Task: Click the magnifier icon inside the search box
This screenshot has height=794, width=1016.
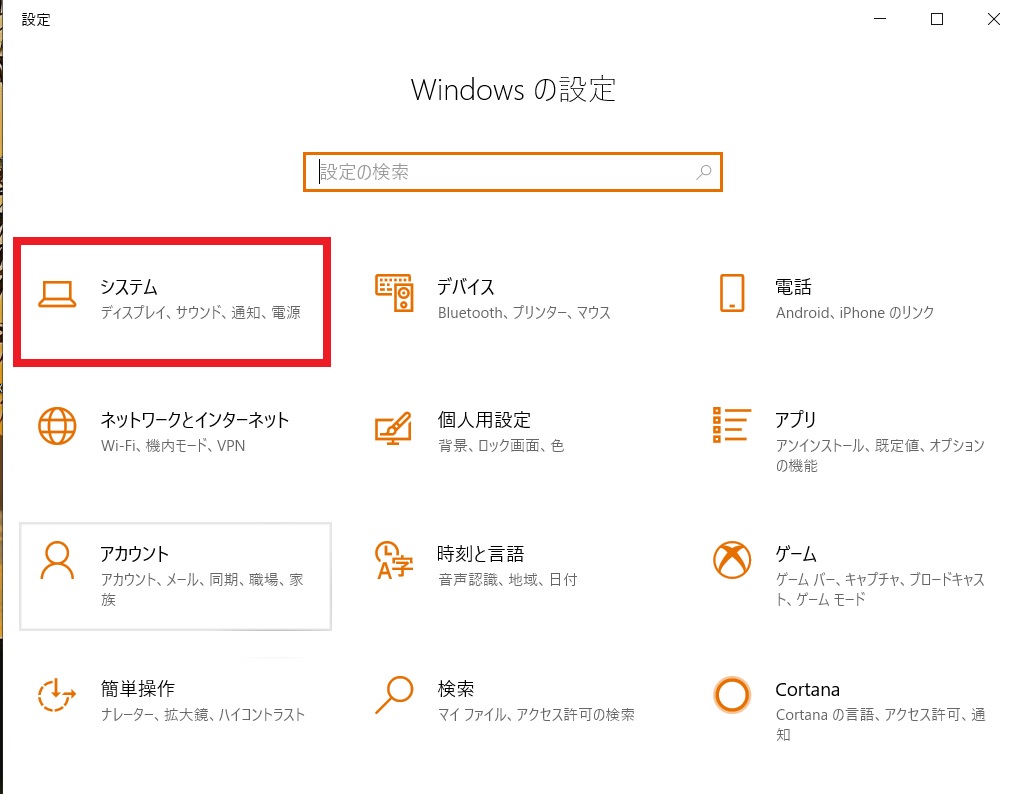Action: point(704,172)
